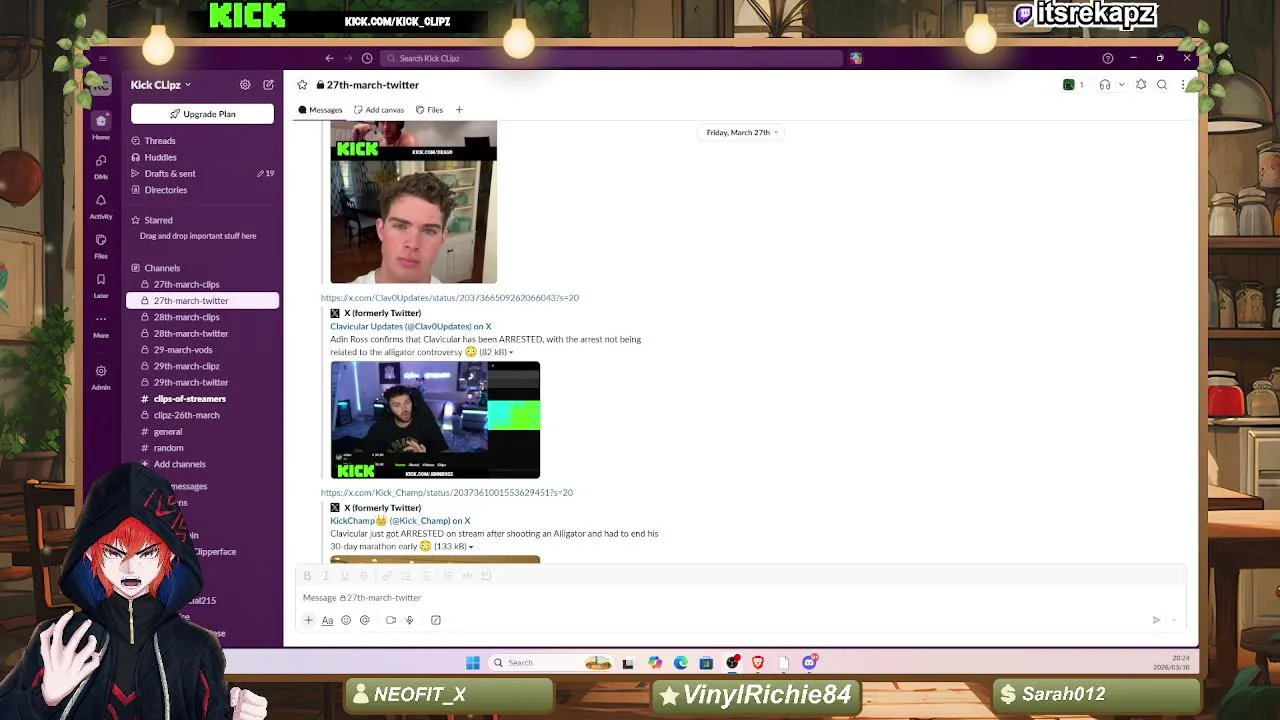Collapse the 133 kB image preview arrow

point(471,547)
